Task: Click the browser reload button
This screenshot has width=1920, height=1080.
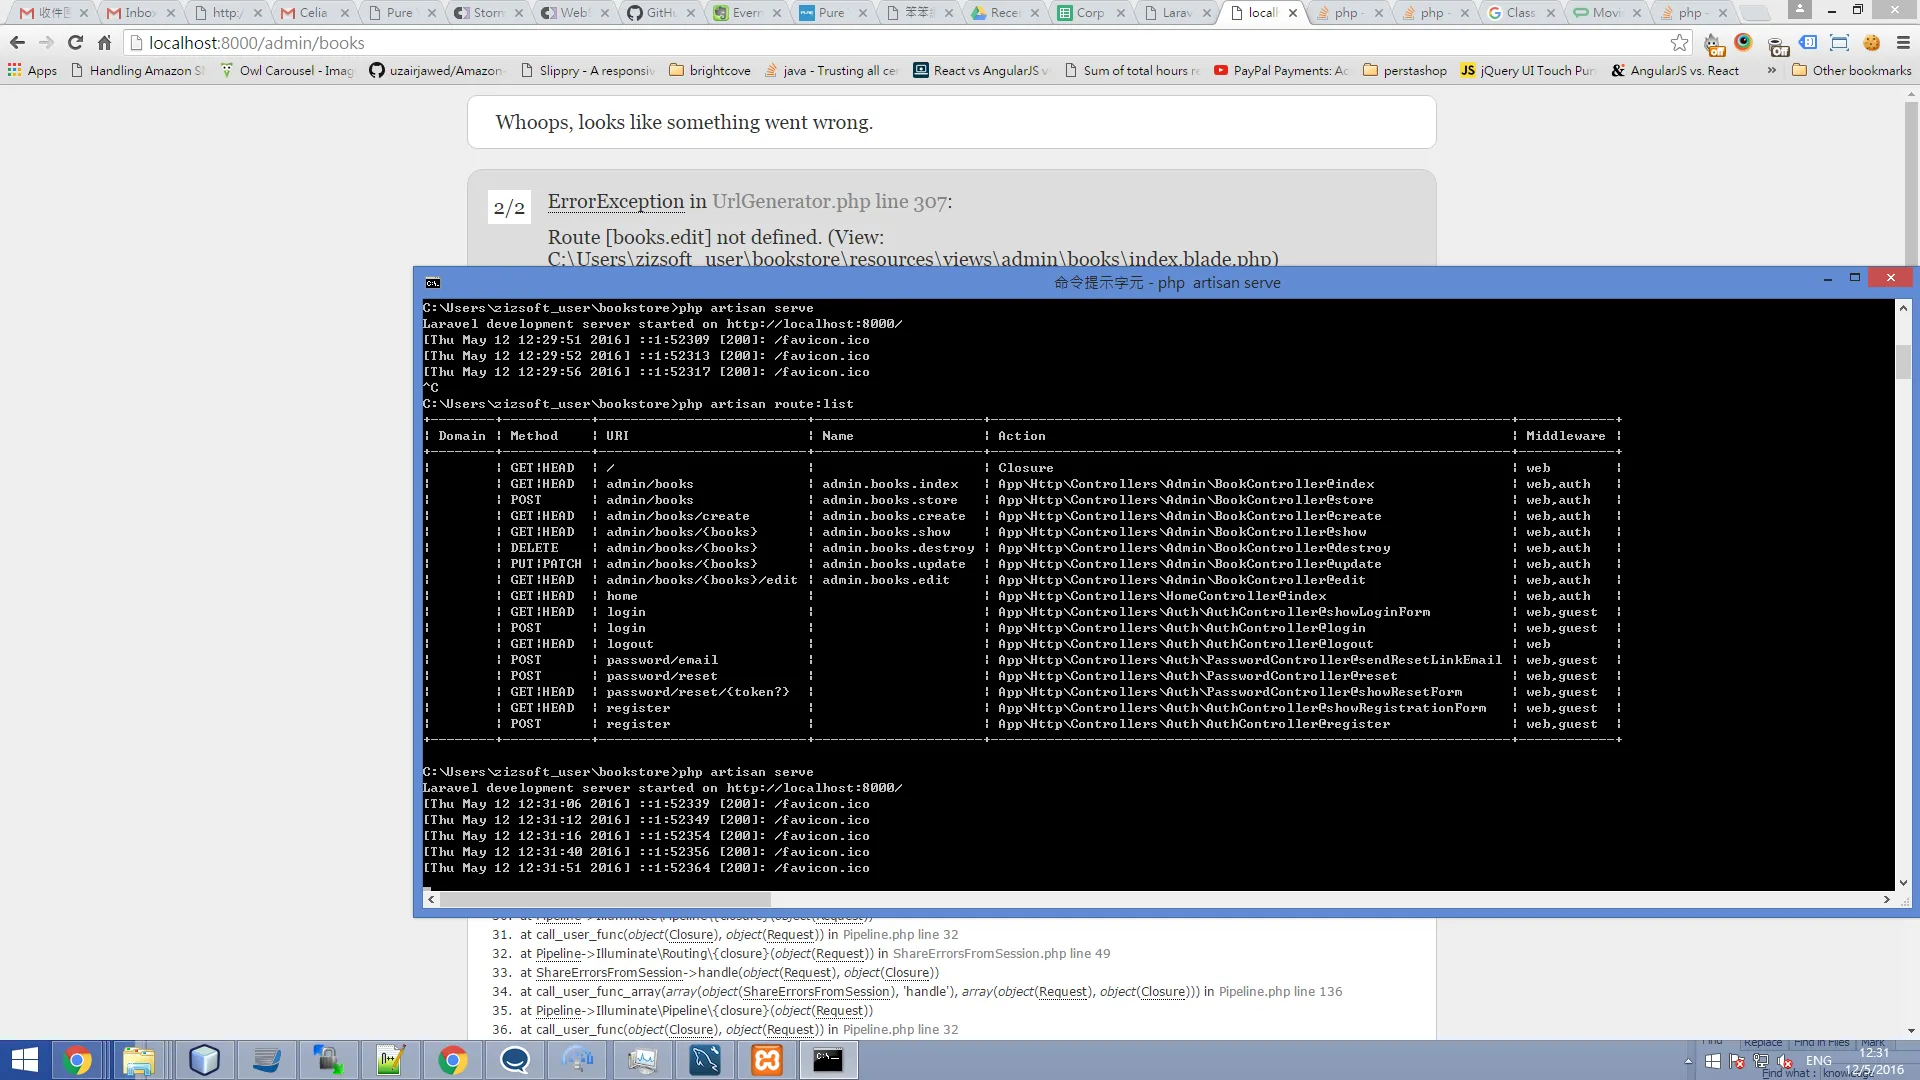Action: click(x=75, y=43)
